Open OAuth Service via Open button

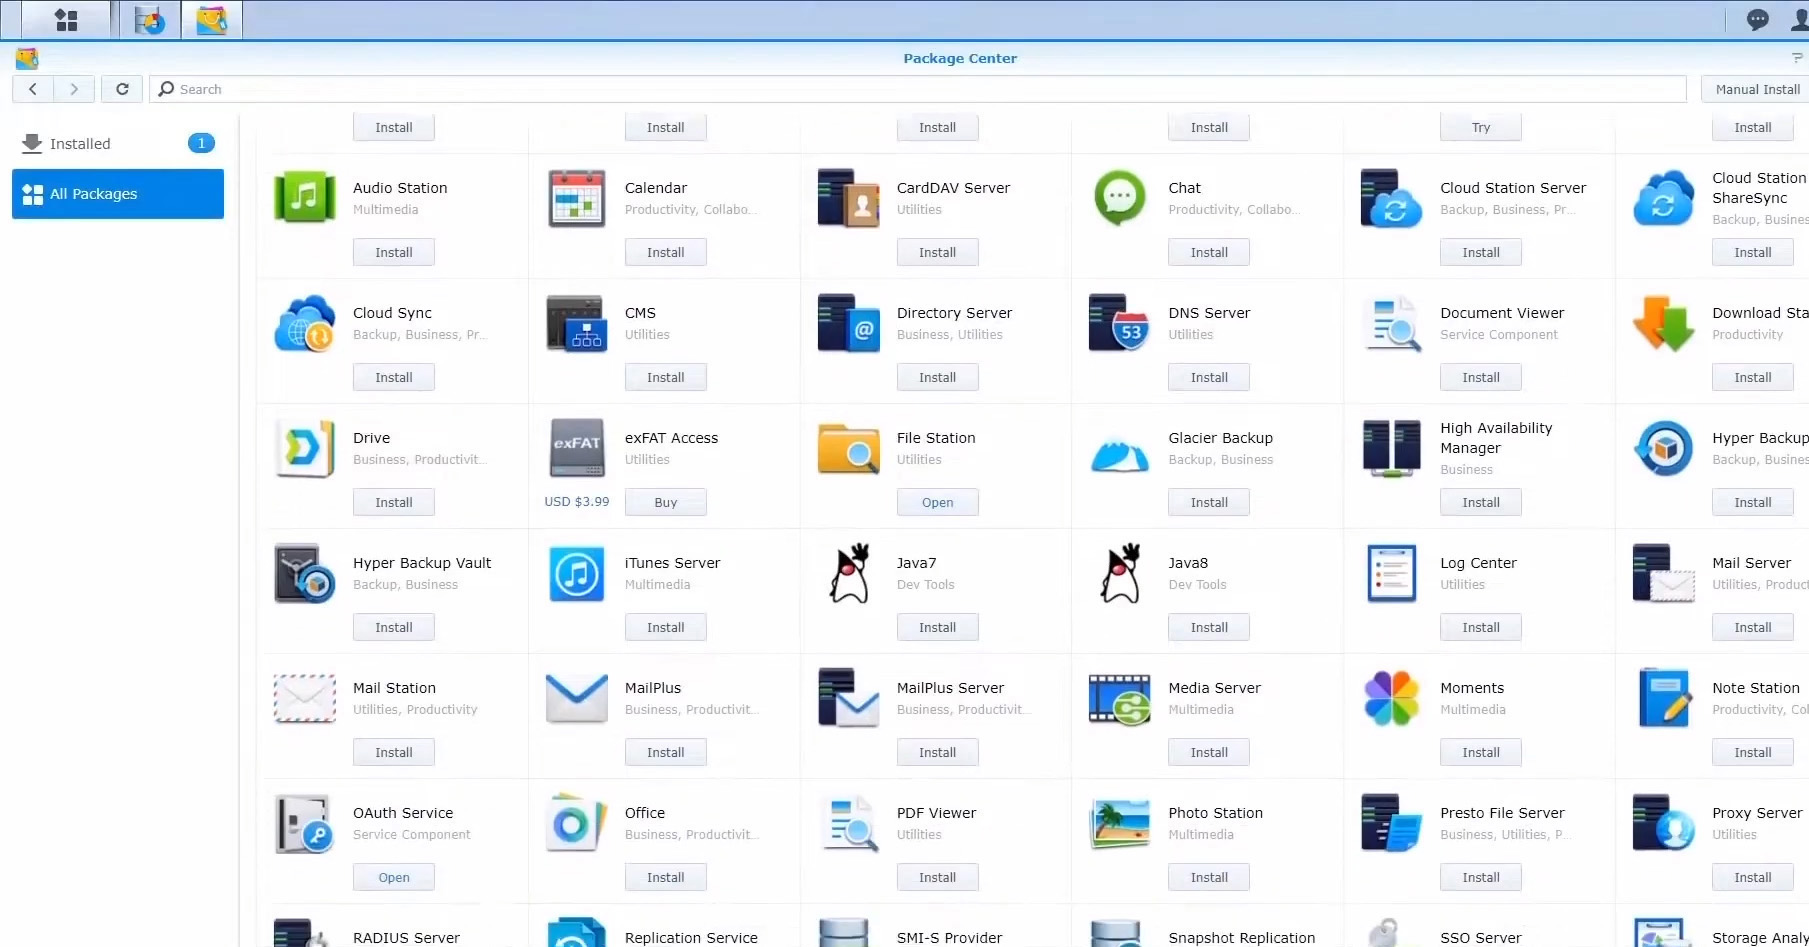394,878
